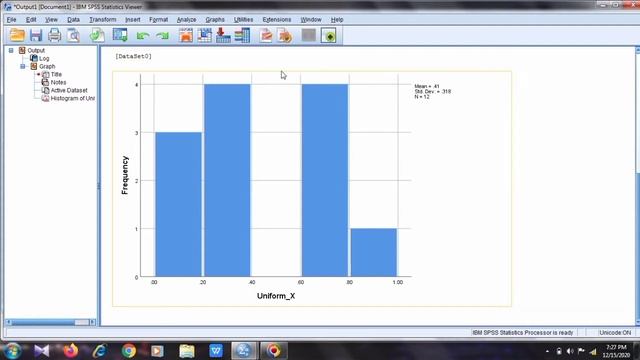Open the Window menu
Image resolution: width=640 pixels, height=360 pixels.
click(311, 20)
